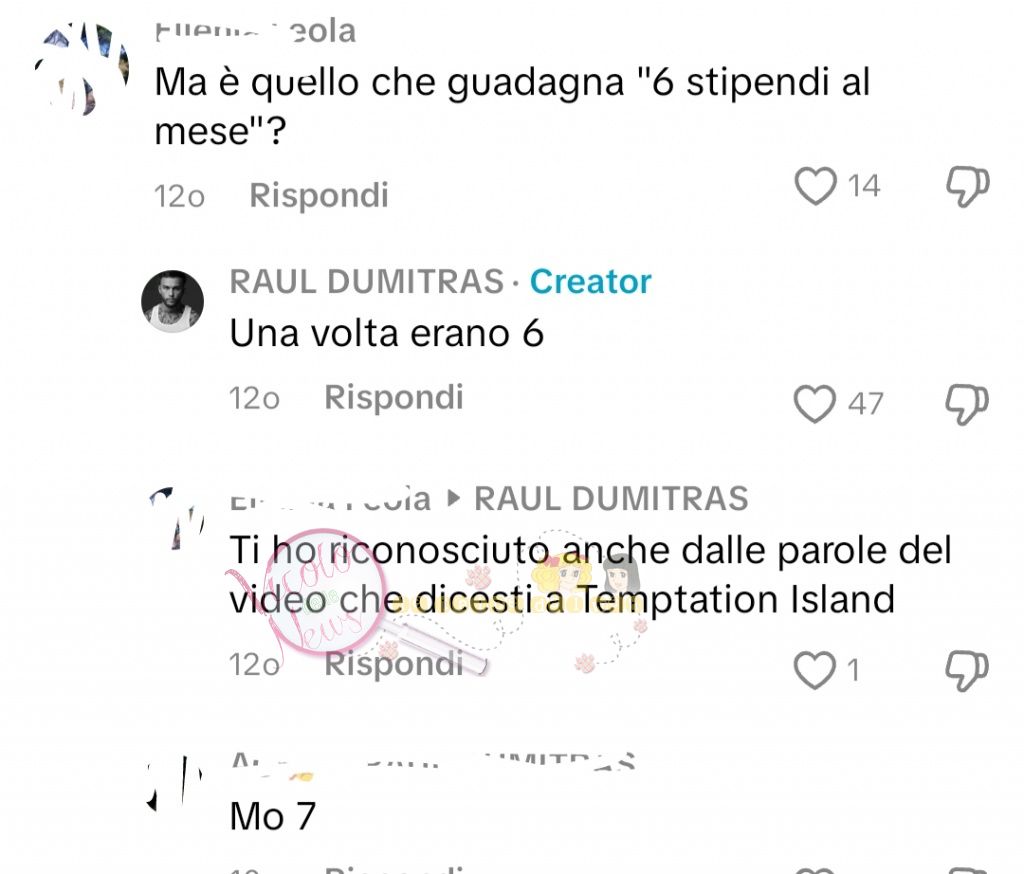
Task: Like the "Una volta erano 6" reply
Action: click(814, 404)
